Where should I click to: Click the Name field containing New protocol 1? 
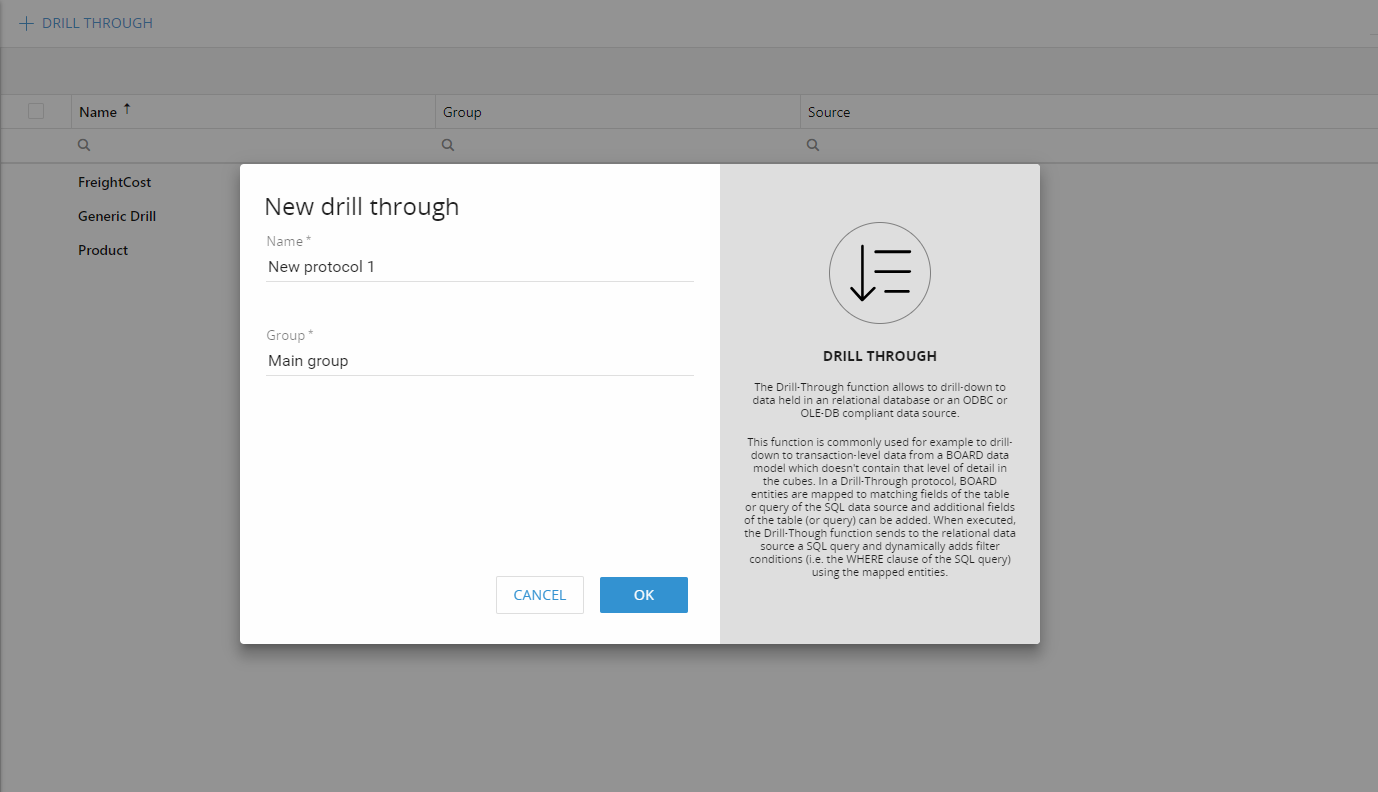pyautogui.click(x=479, y=267)
